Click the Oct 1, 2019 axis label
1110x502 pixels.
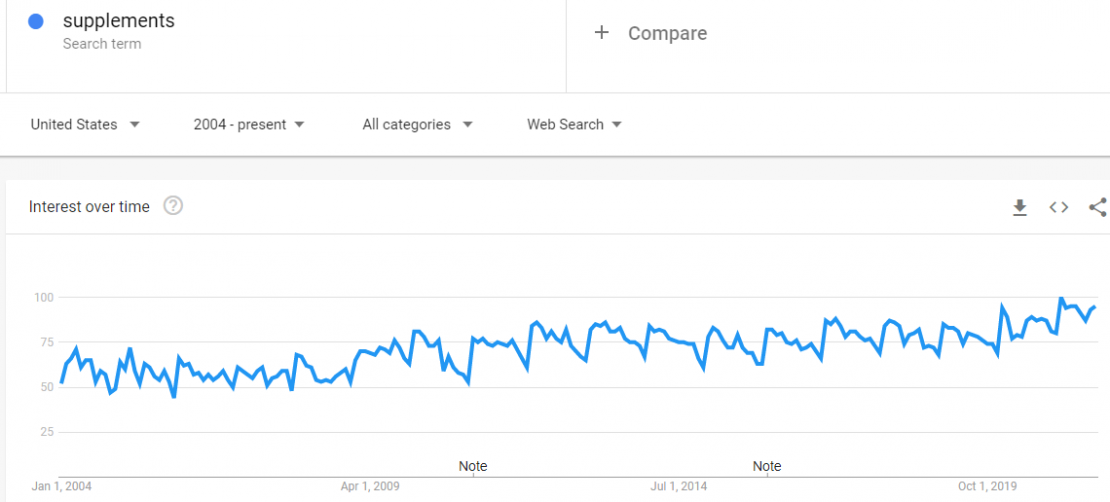[x=987, y=486]
